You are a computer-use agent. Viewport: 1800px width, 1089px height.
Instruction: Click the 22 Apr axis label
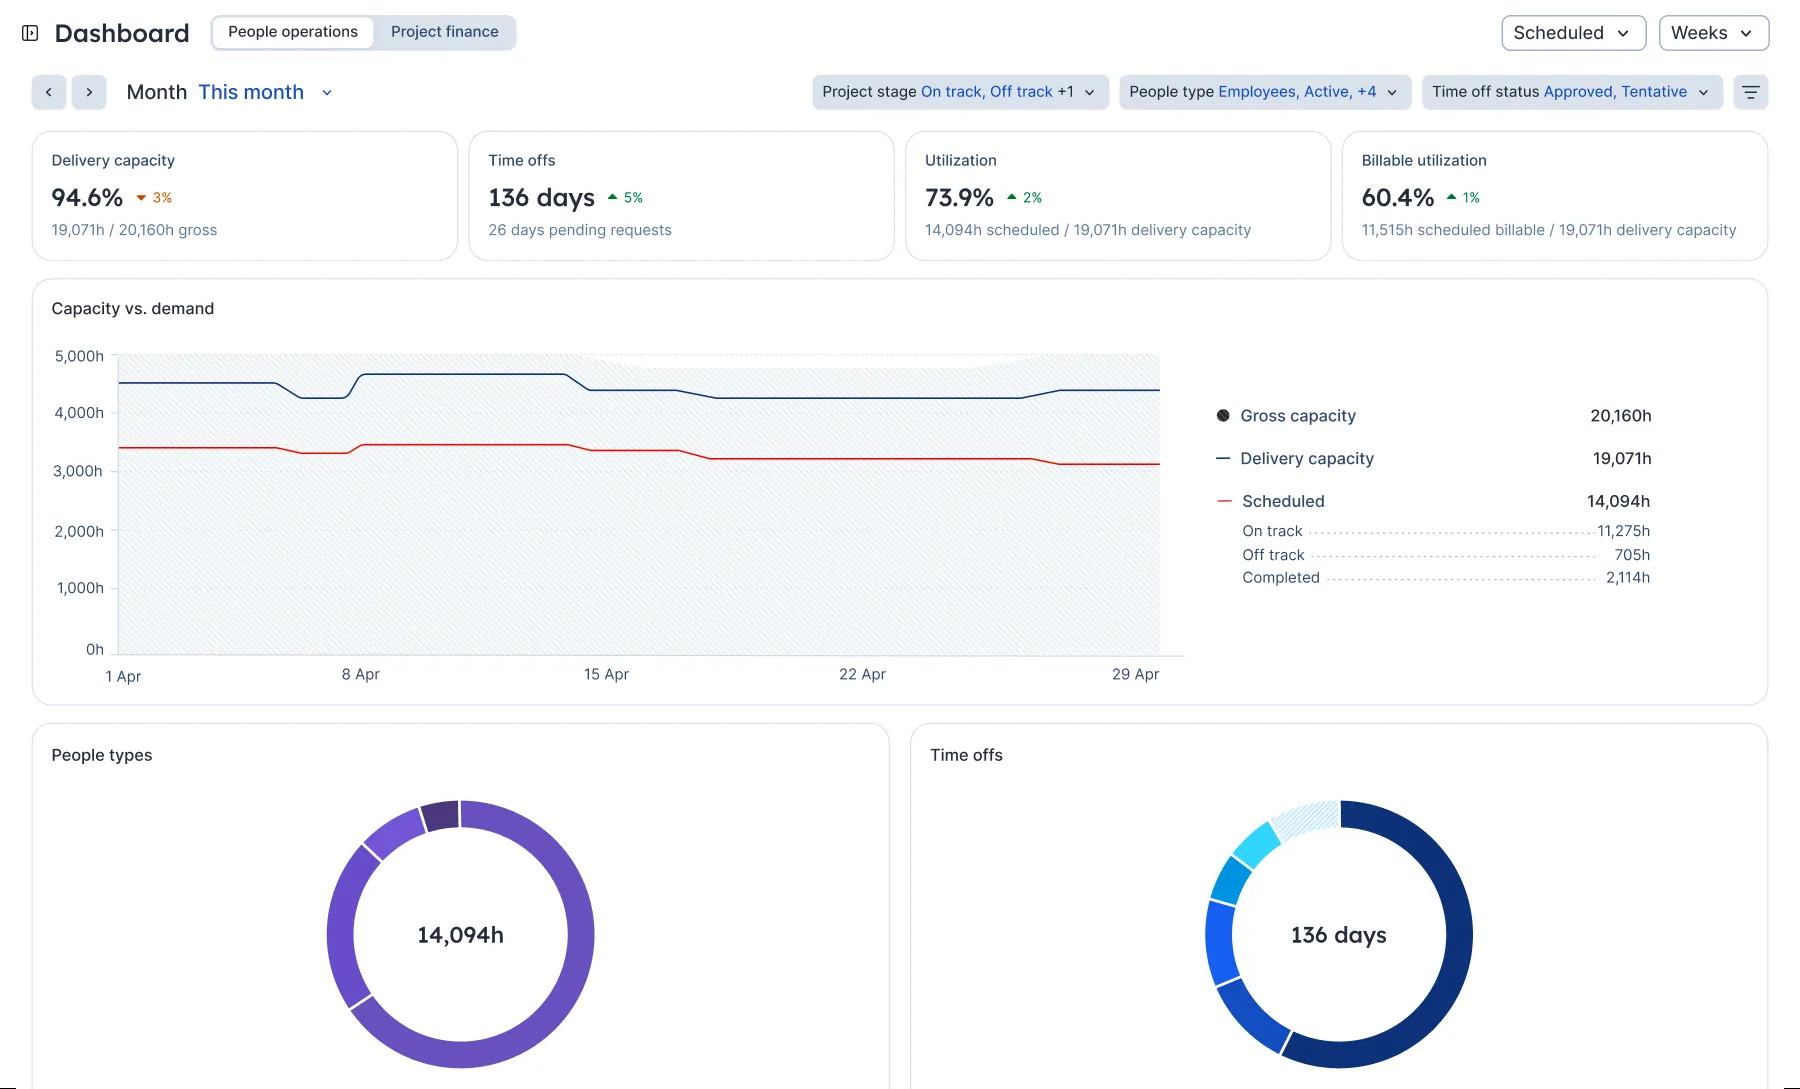point(862,674)
